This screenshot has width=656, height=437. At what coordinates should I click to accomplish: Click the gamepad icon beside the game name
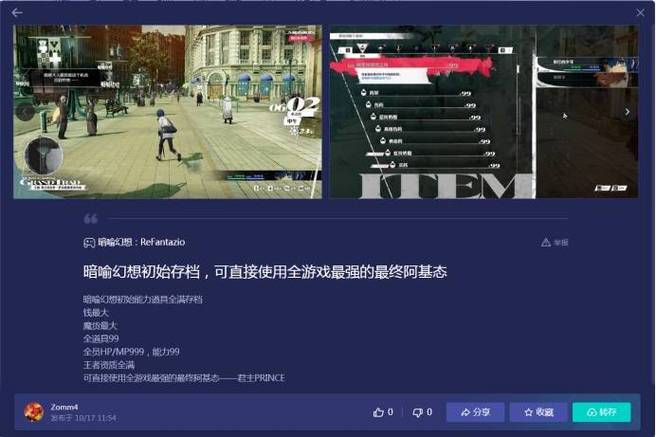point(89,243)
